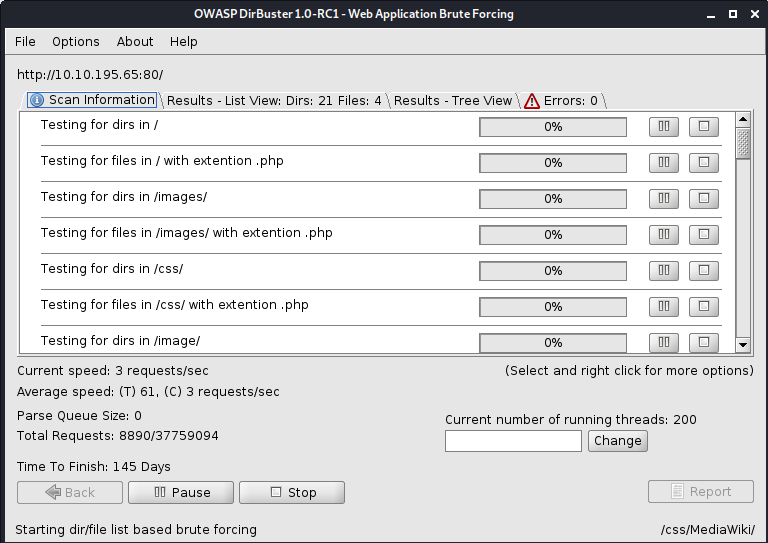Click scroll down arrow of task list
The image size is (768, 543).
click(x=743, y=345)
